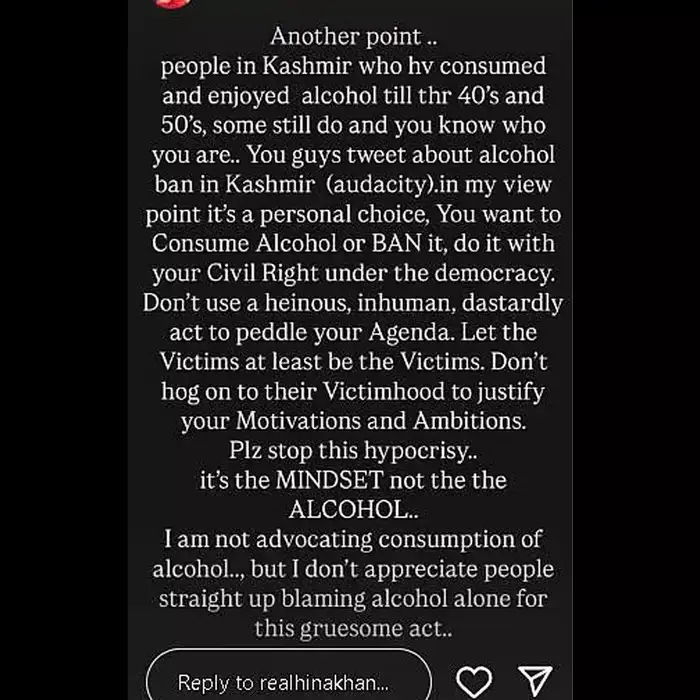Screen dimensions: 700x700
Task: Click the 'Reply to realhinakhan...' message field
Action: 289,683
